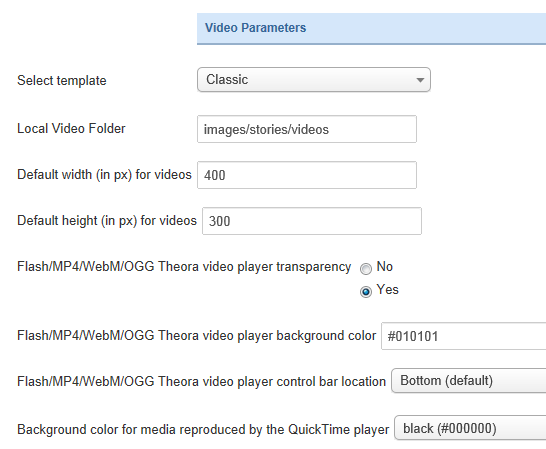The height and width of the screenshot is (449, 546).
Task: Click the Local Video Folder path field
Action: [307, 129]
